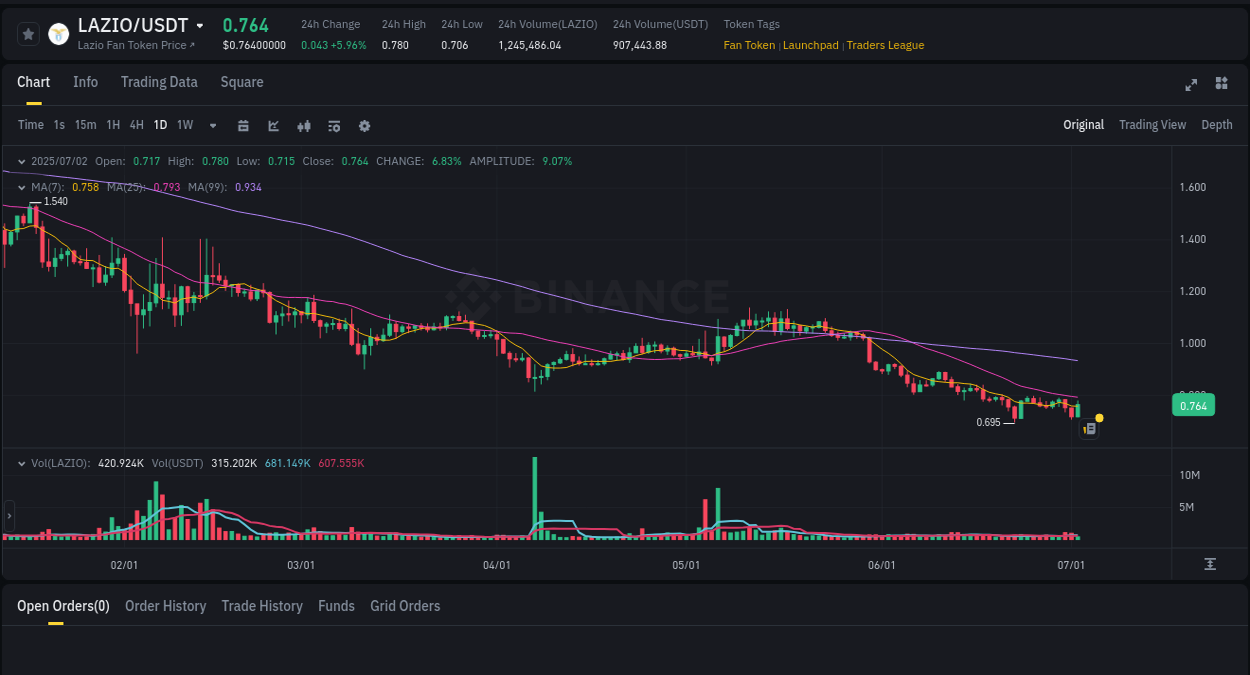
Task: Click the yellow marker dot on the latest candle
Action: 1098,417
